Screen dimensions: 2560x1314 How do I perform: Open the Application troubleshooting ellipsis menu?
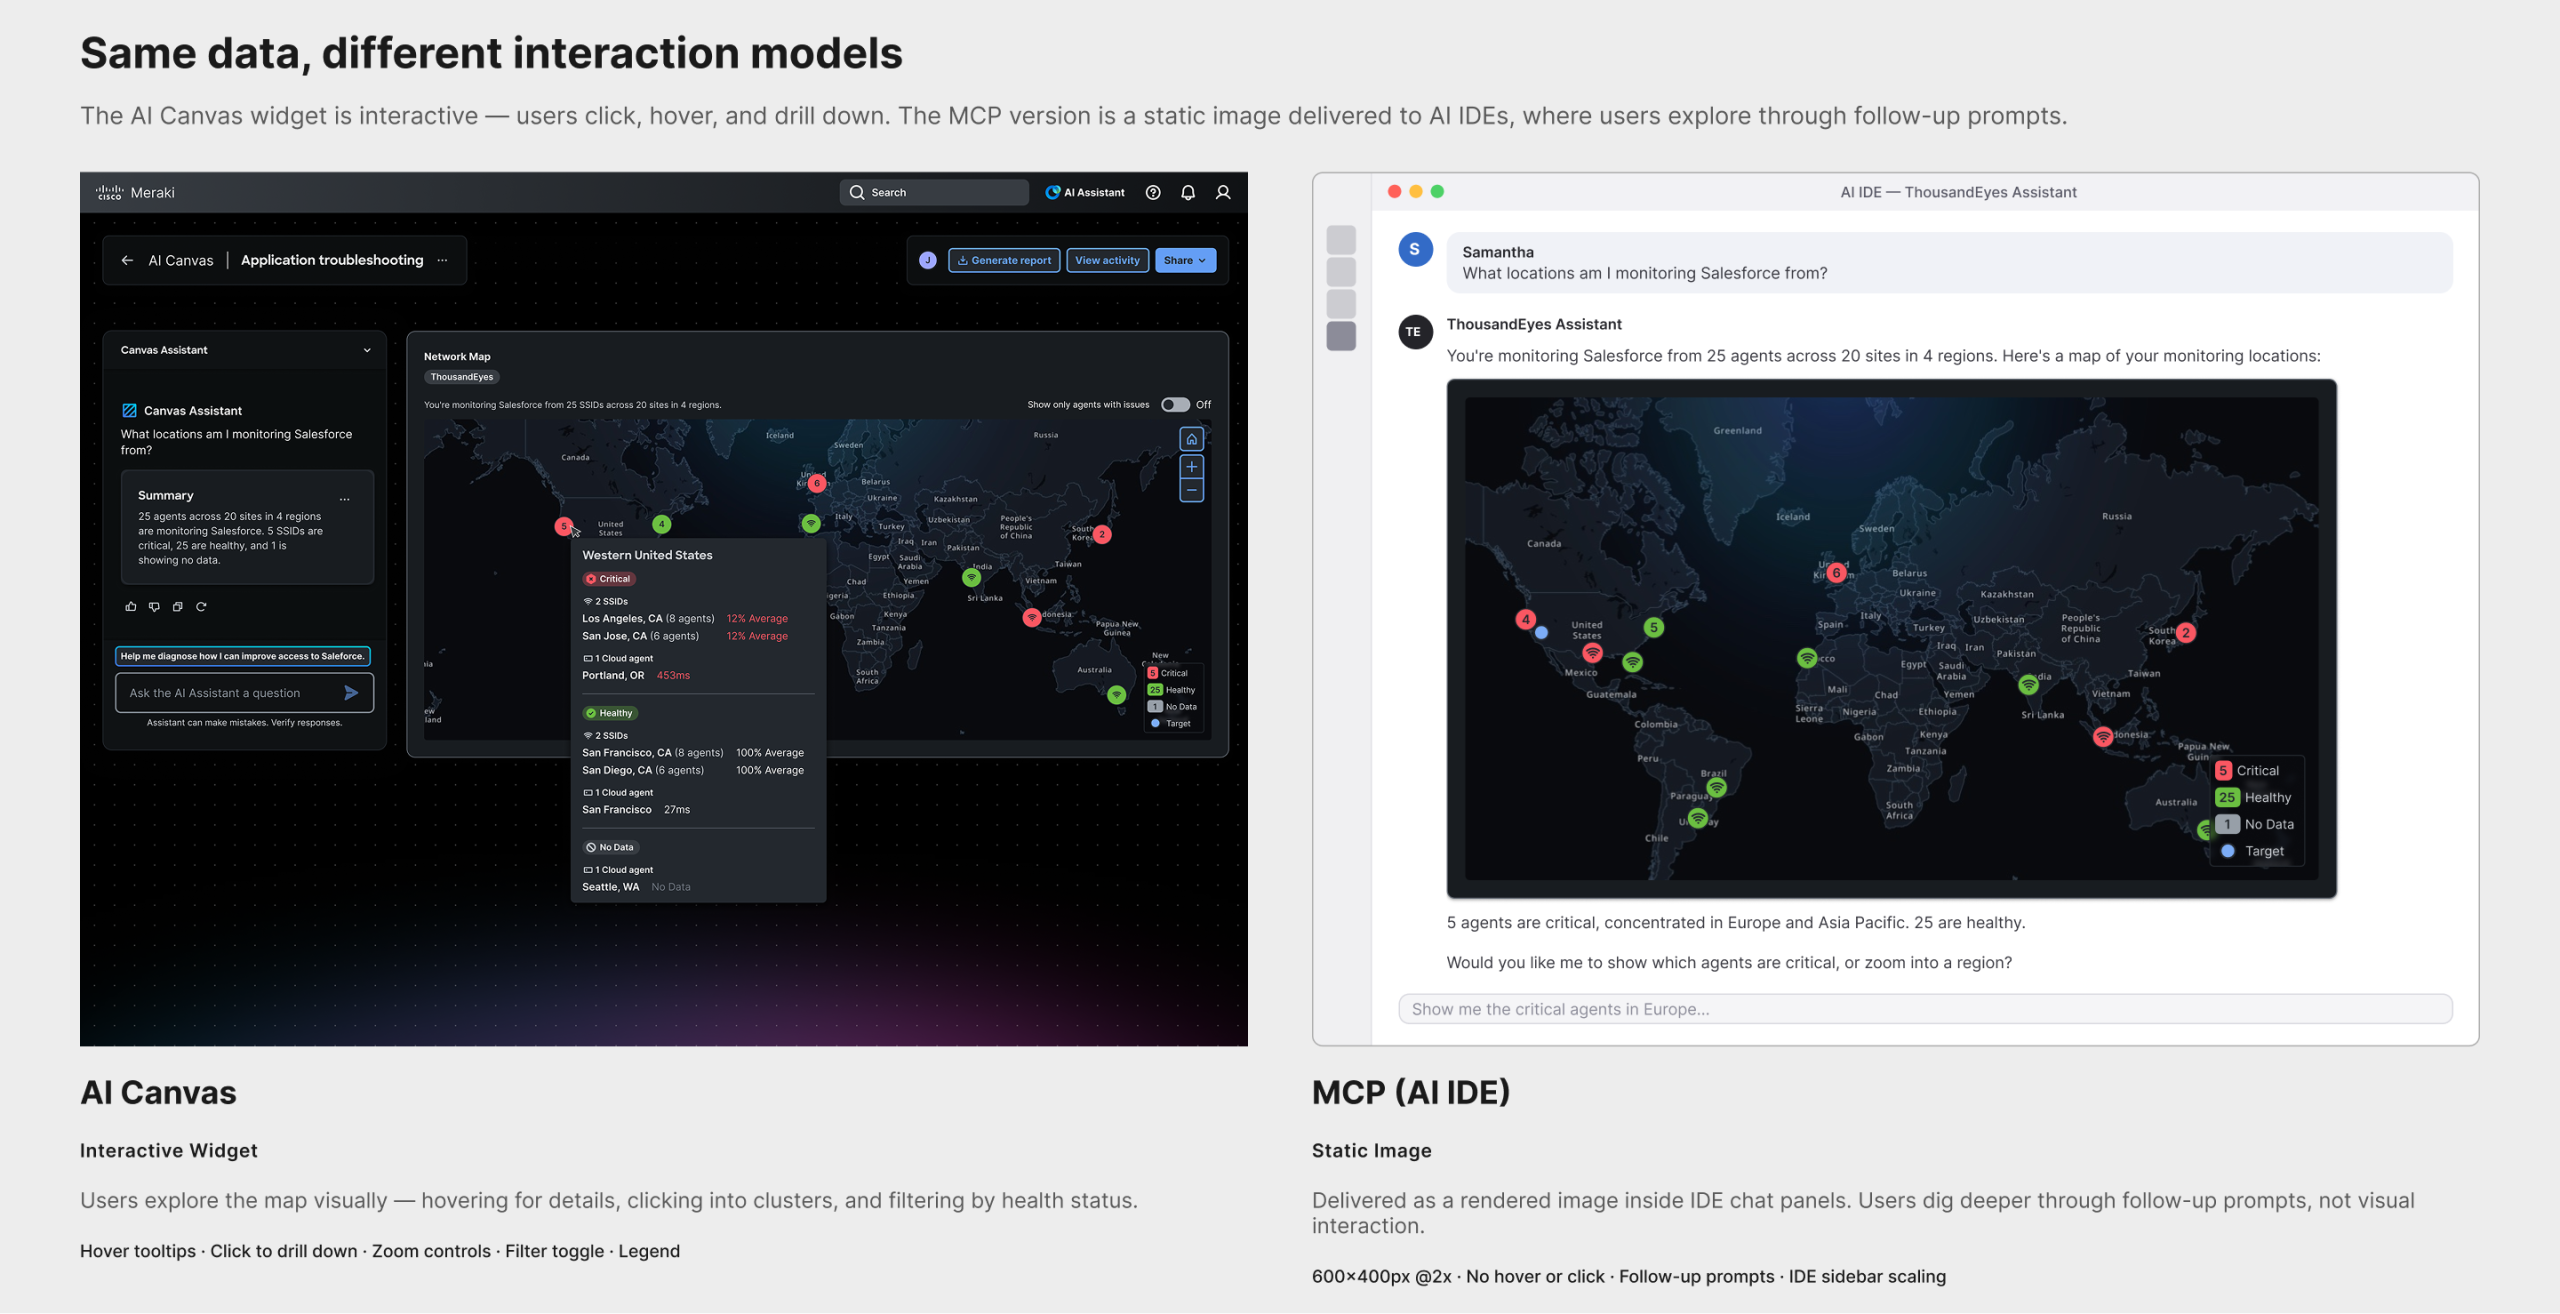pyautogui.click(x=443, y=260)
